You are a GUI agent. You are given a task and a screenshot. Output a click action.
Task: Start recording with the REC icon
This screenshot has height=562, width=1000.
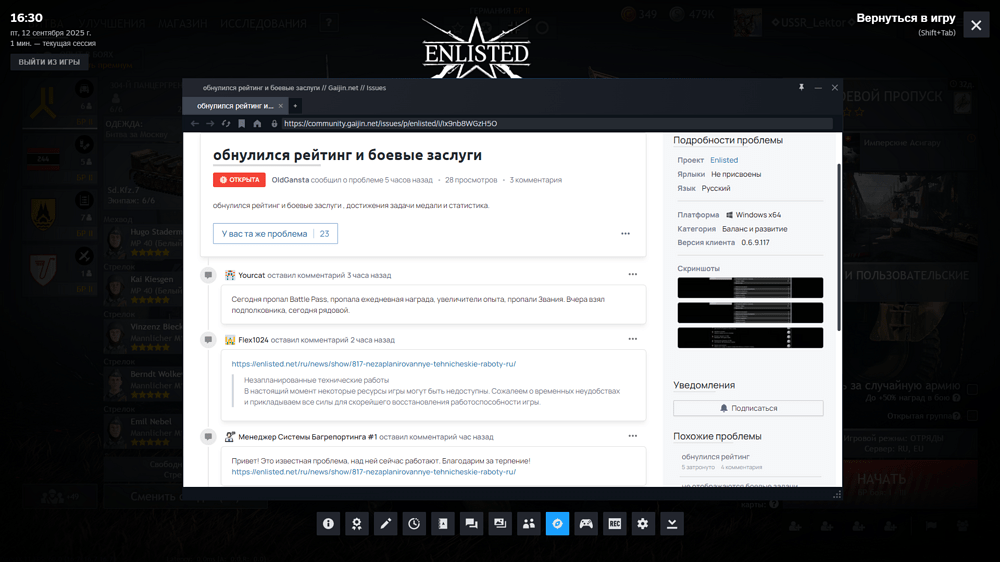point(615,524)
